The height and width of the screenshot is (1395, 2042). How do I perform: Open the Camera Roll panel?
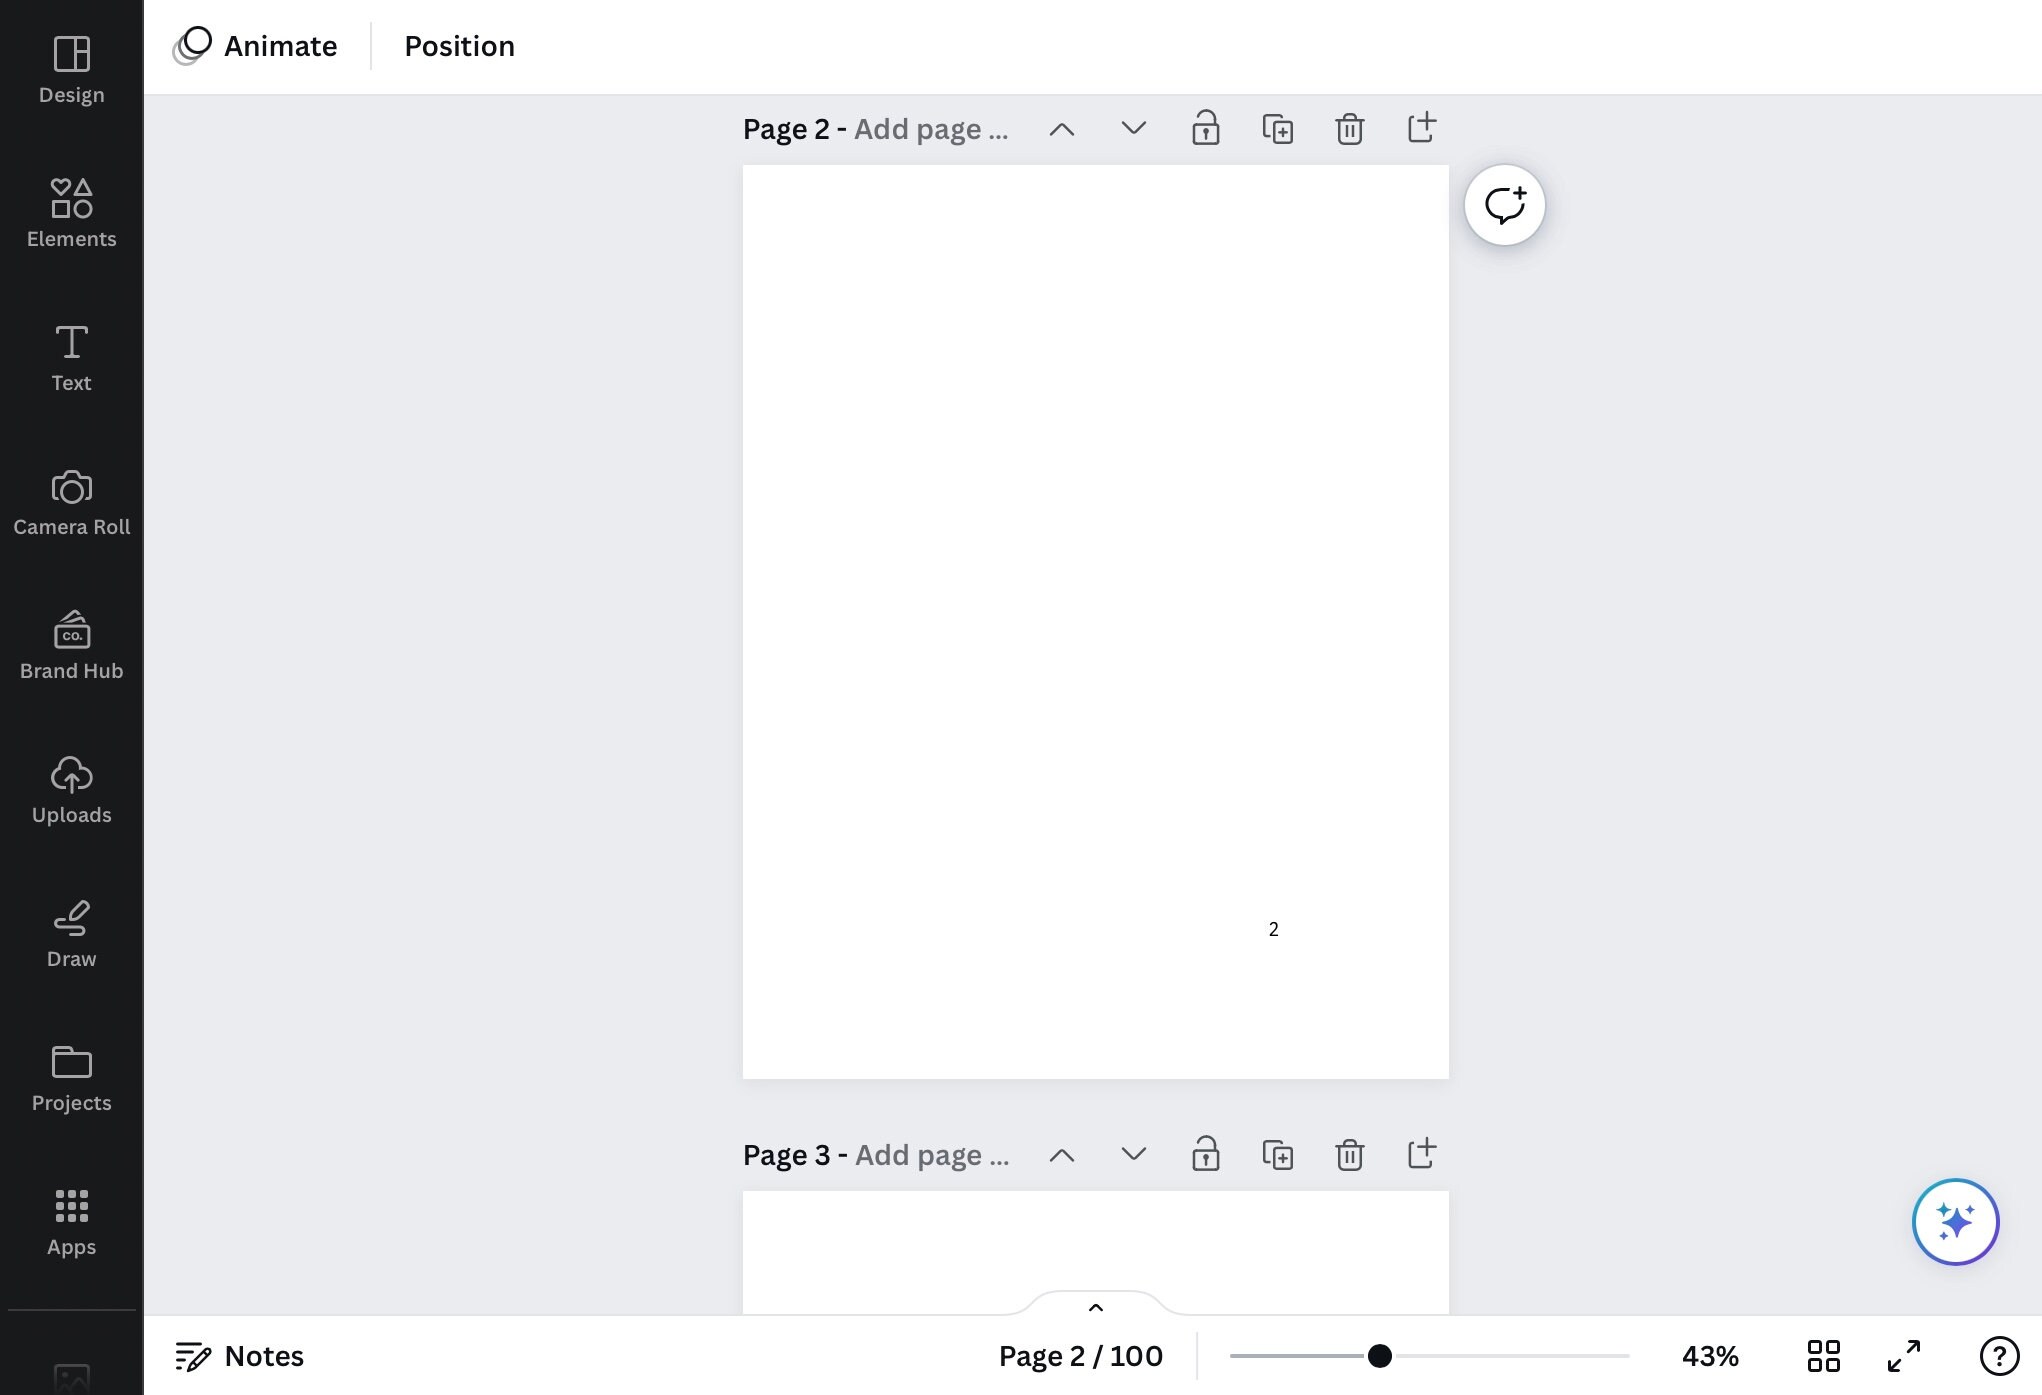(71, 503)
